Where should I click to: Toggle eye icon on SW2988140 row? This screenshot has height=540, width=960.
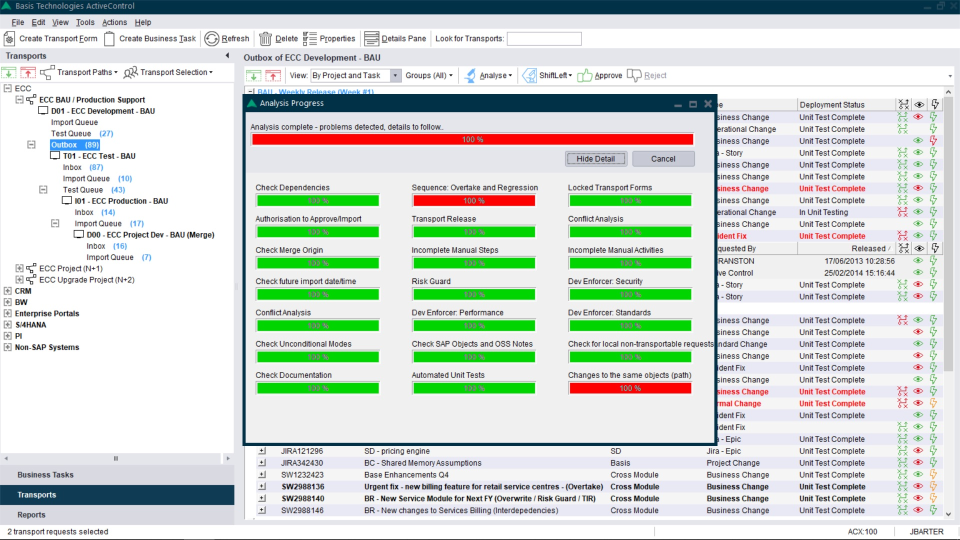[918, 499]
